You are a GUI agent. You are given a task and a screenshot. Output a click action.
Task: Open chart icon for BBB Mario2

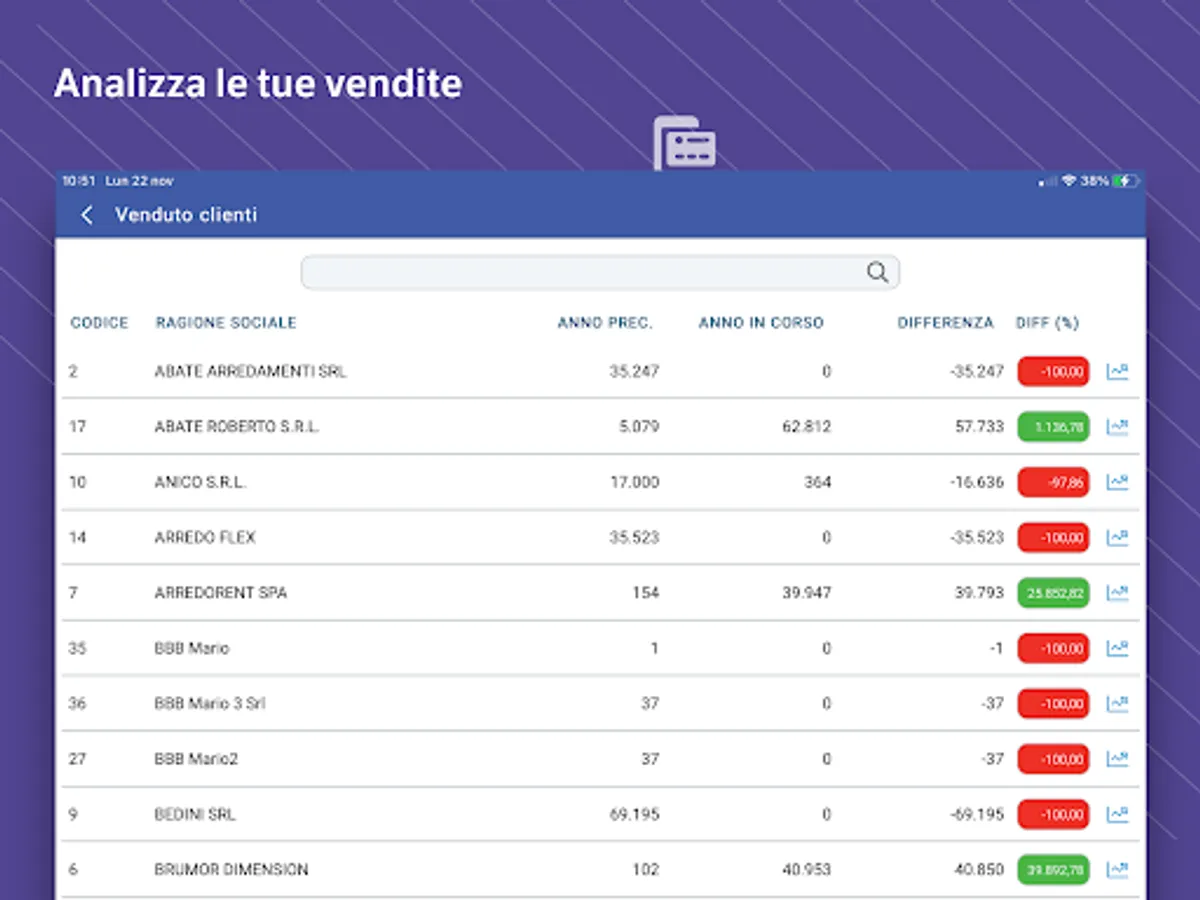click(x=1117, y=759)
